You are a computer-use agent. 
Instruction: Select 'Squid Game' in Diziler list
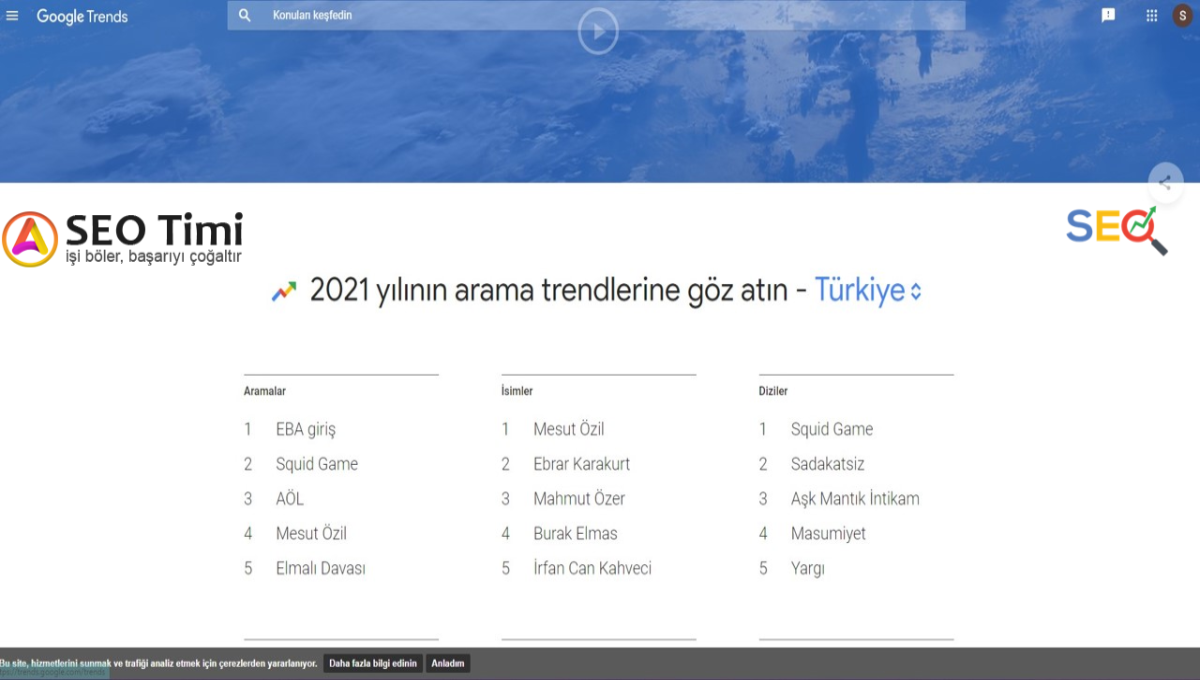832,430
